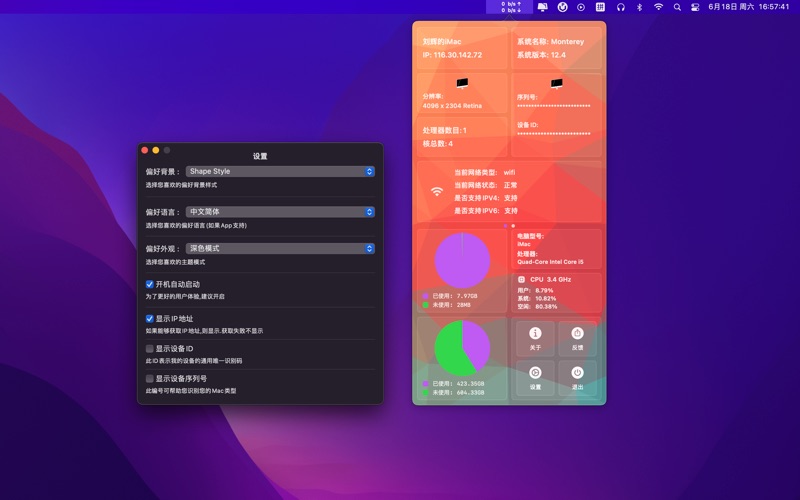800x500 pixels.
Task: Click the round globe icon in menu bar
Action: (x=562, y=7)
